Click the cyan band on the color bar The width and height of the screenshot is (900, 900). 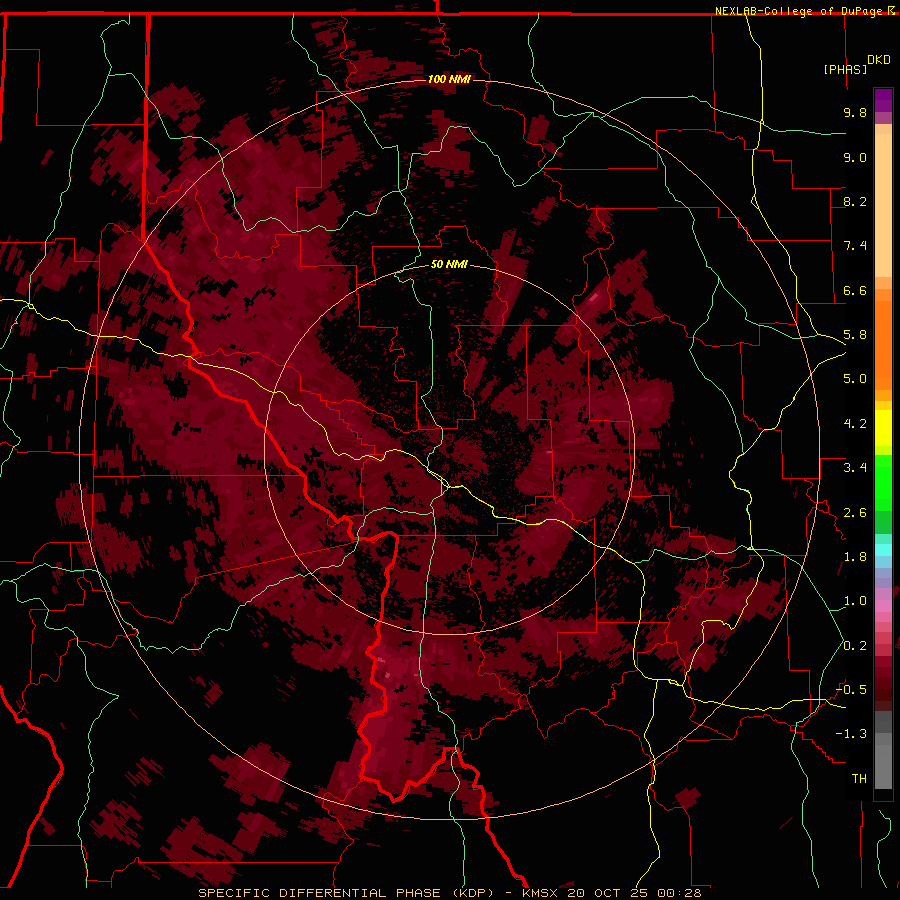[883, 550]
